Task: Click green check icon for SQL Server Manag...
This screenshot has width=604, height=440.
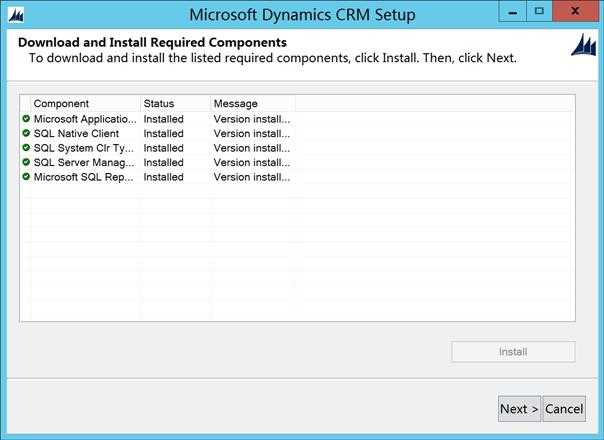Action: click(x=26, y=162)
